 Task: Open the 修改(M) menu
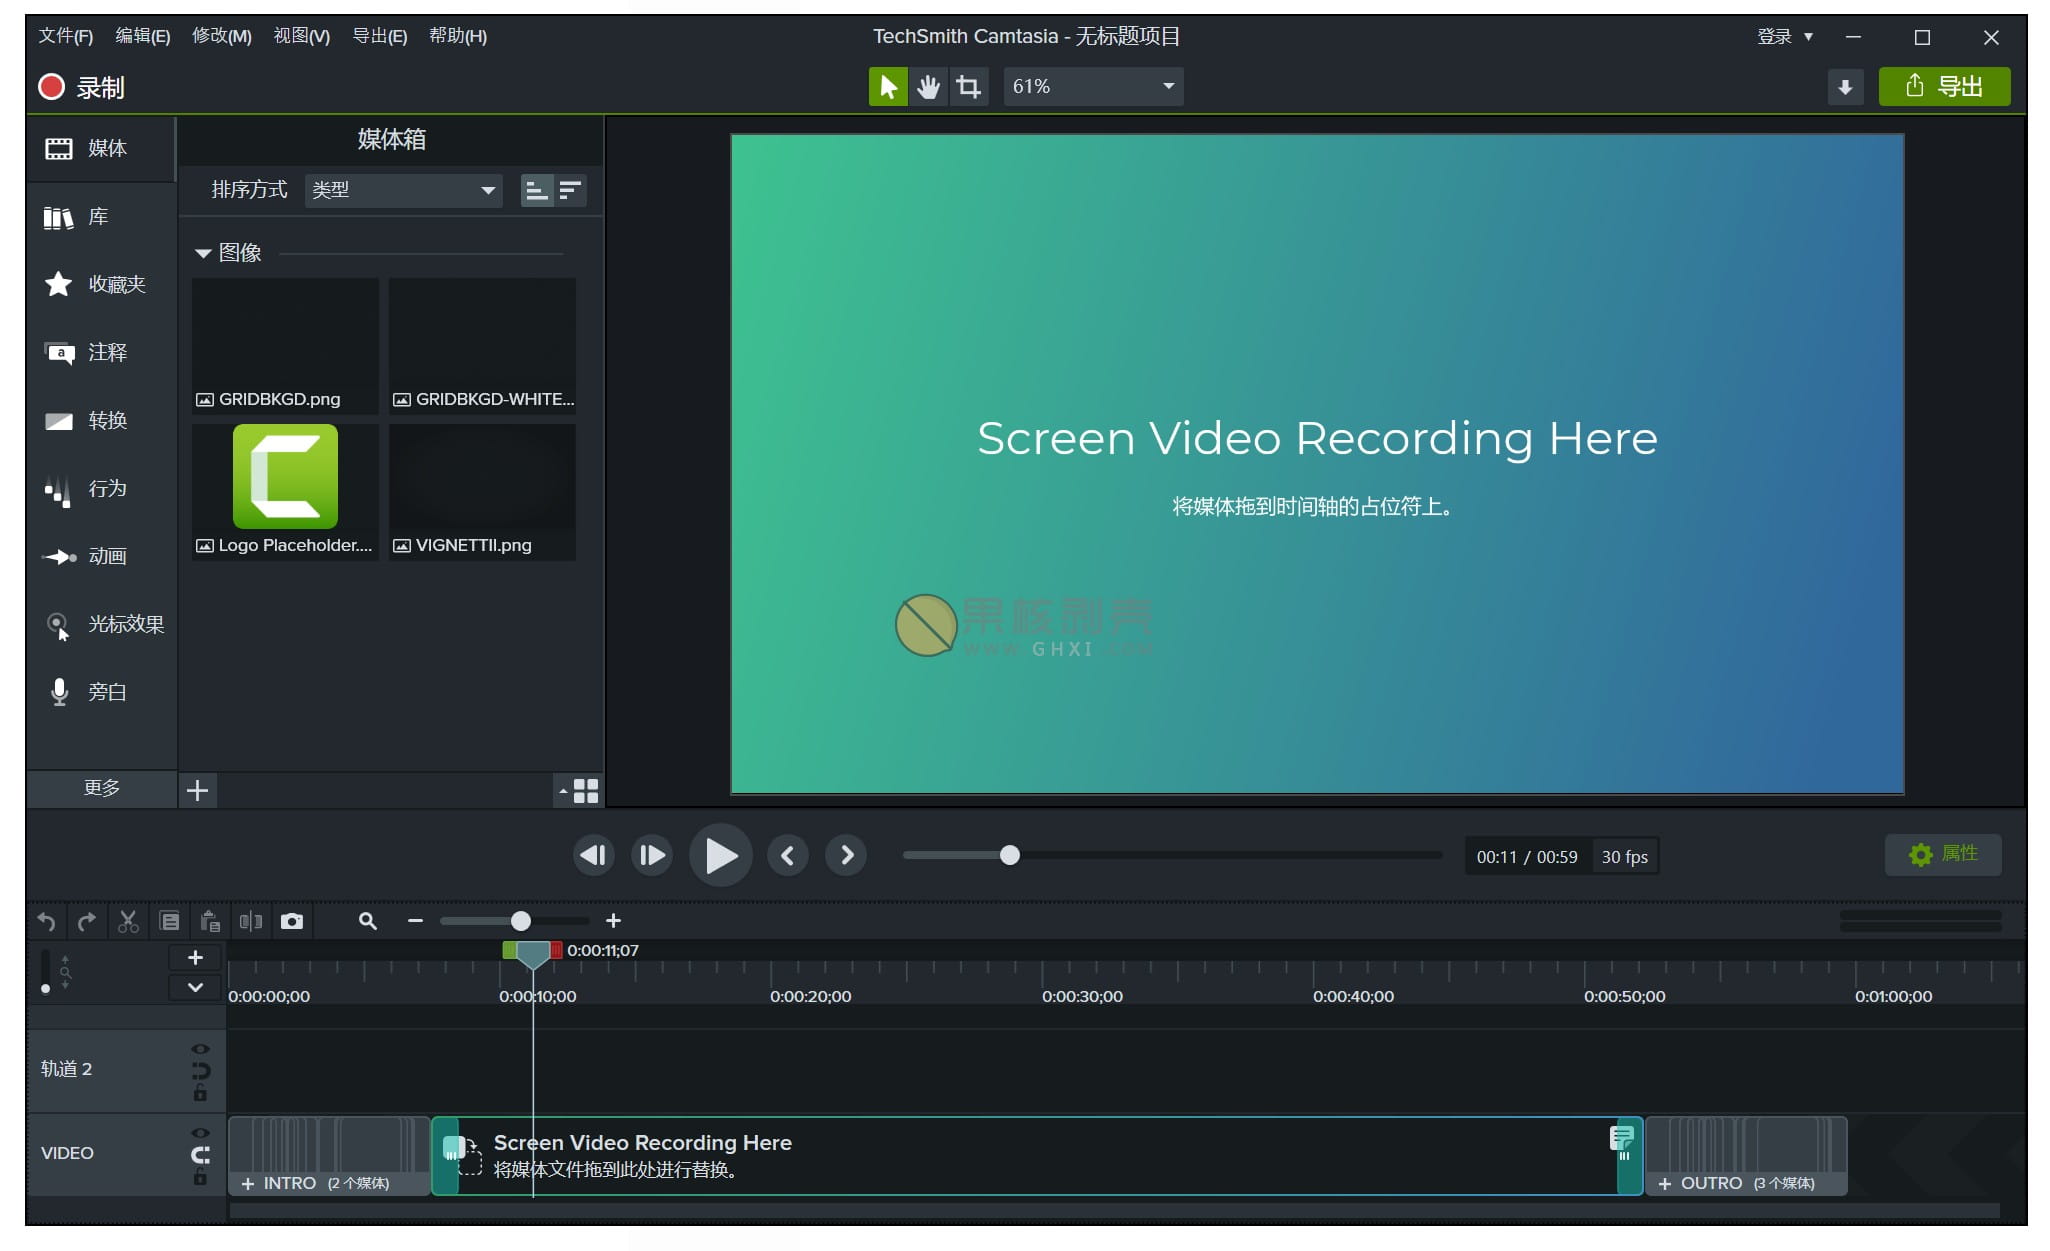point(222,36)
